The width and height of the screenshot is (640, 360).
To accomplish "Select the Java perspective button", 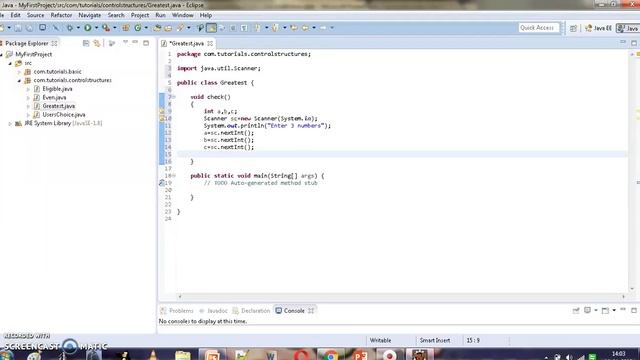I will [628, 28].
